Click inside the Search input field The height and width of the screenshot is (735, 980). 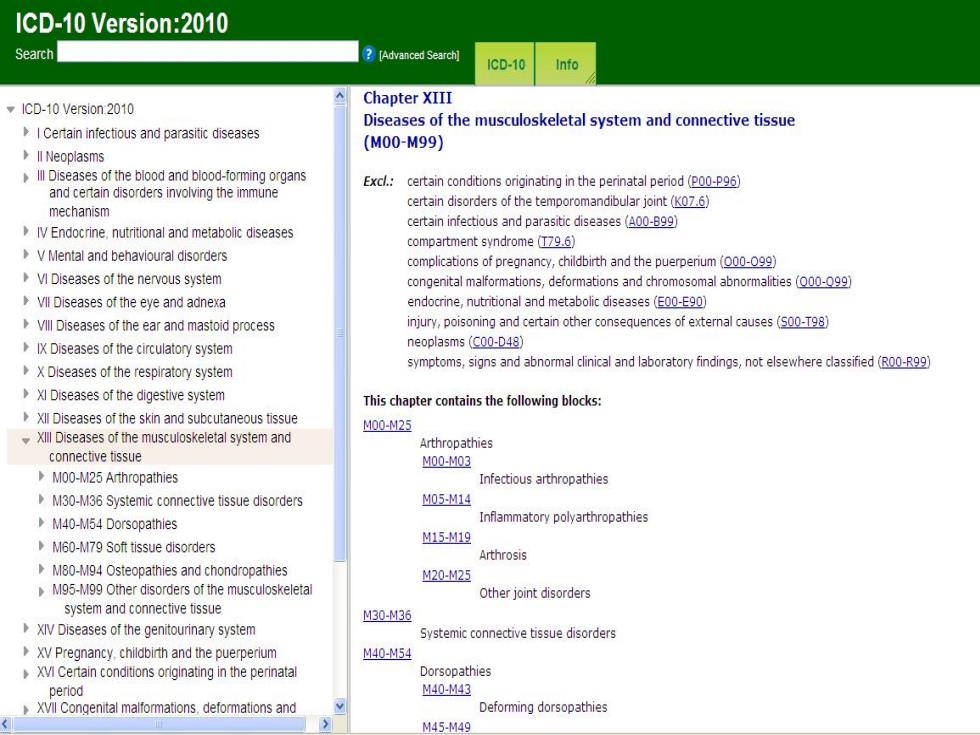pyautogui.click(x=208, y=51)
